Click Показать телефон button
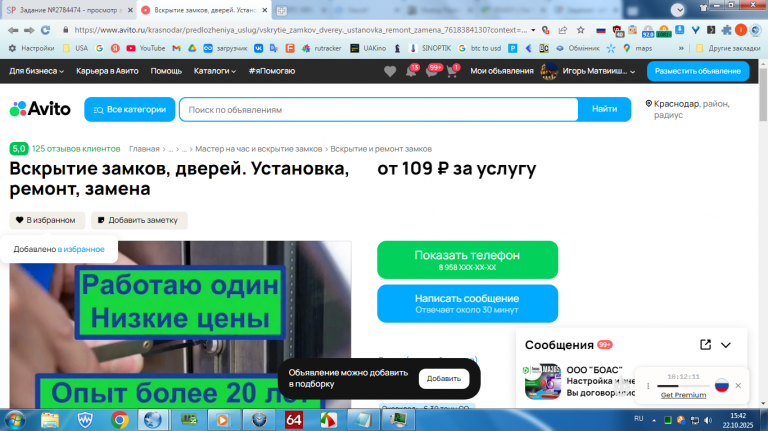 pos(467,260)
